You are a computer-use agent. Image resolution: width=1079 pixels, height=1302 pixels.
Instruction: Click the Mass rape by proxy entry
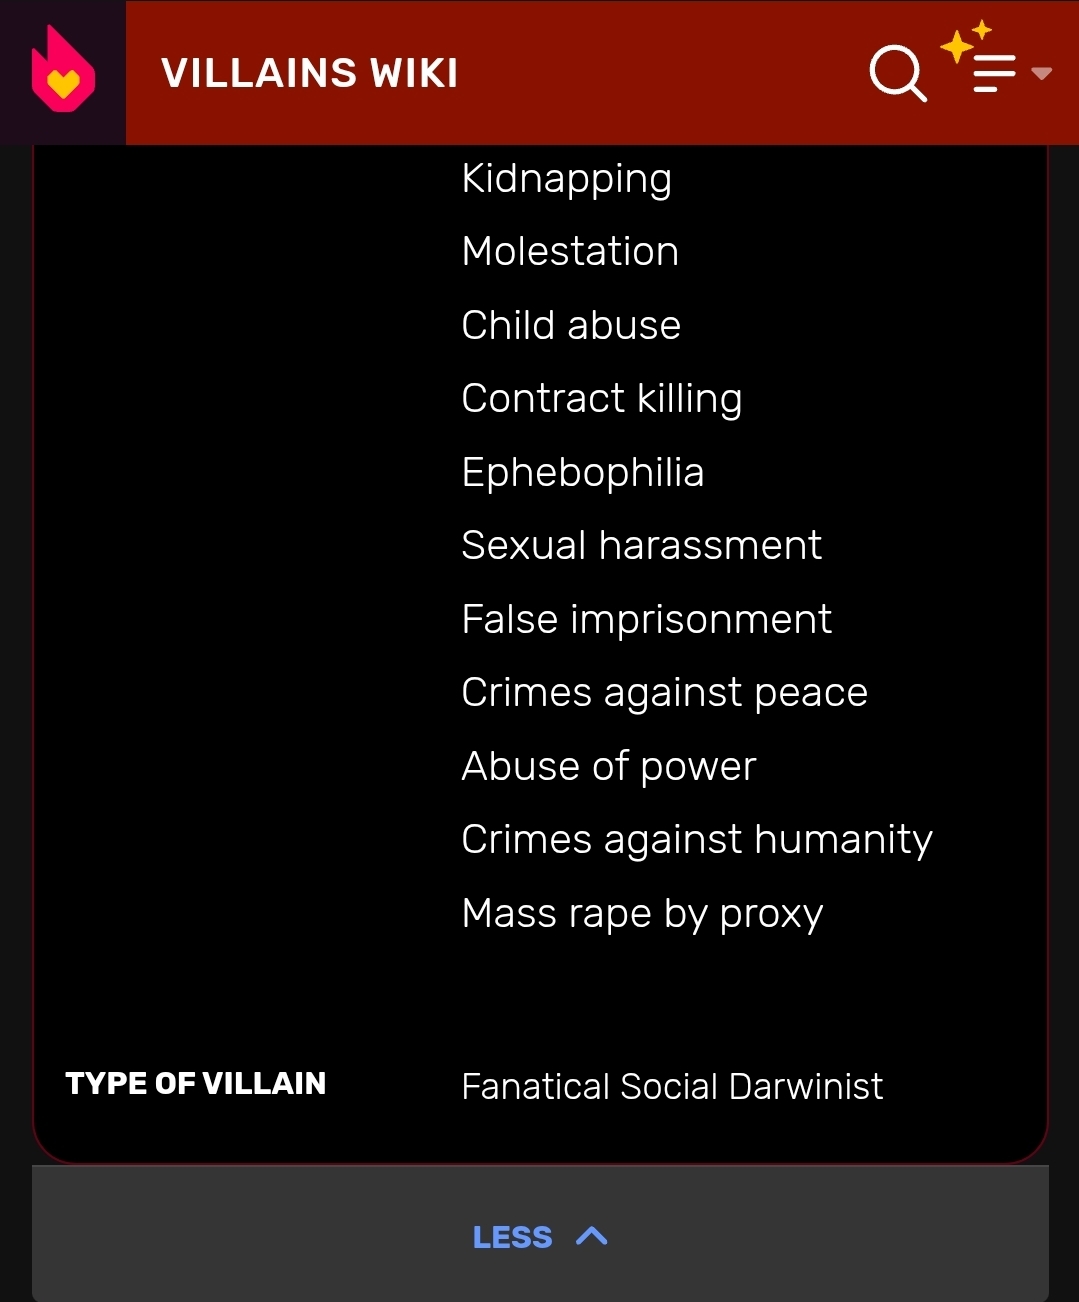642,914
